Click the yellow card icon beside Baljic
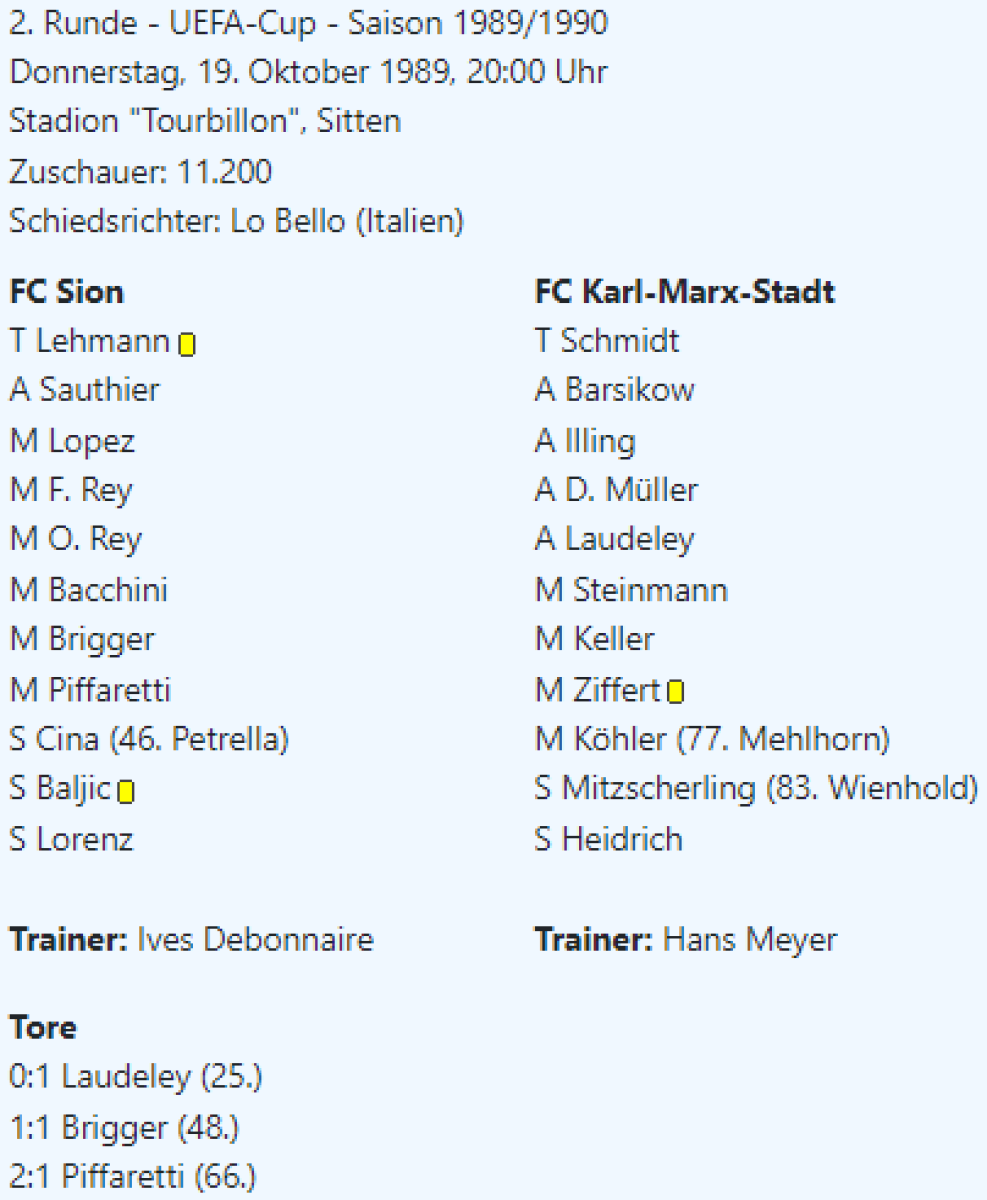 click(x=126, y=793)
